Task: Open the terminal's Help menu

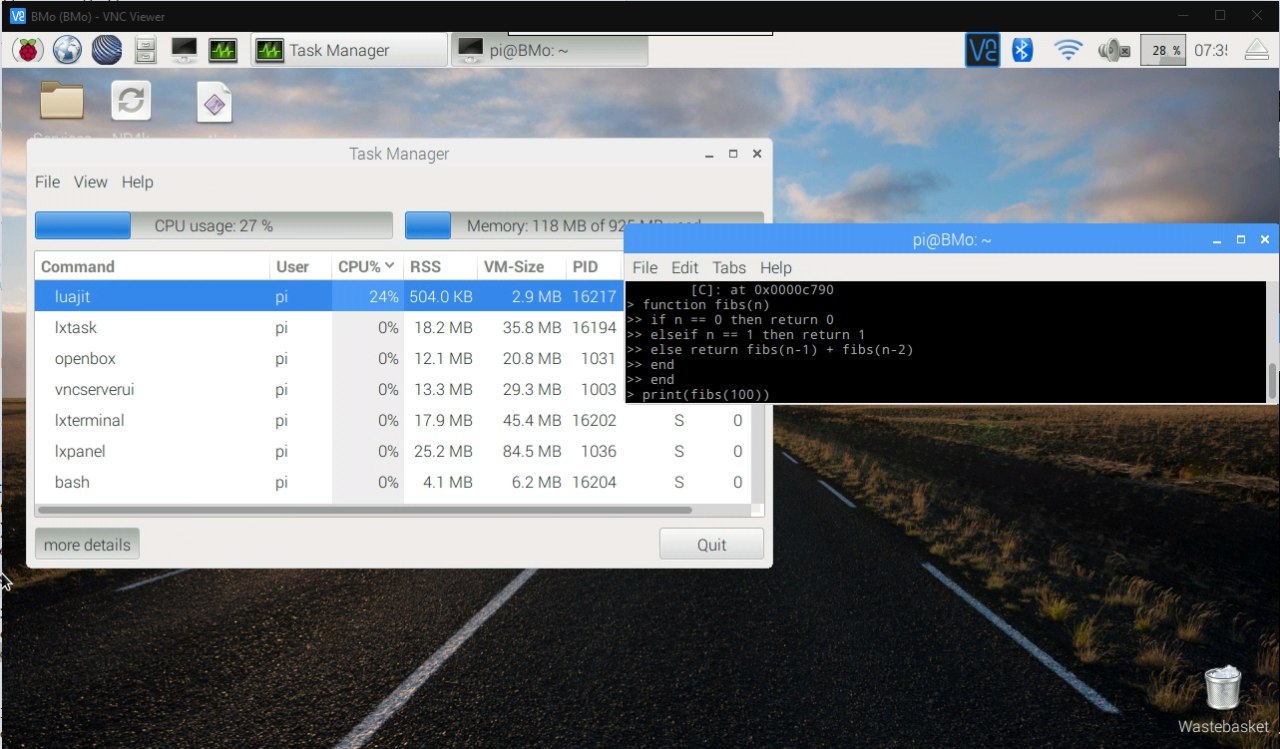Action: click(775, 267)
